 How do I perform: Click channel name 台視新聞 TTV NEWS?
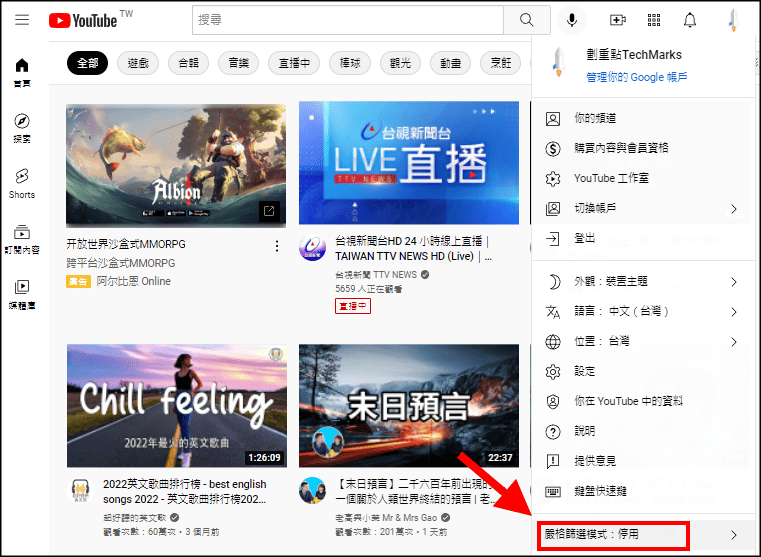[x=376, y=275]
